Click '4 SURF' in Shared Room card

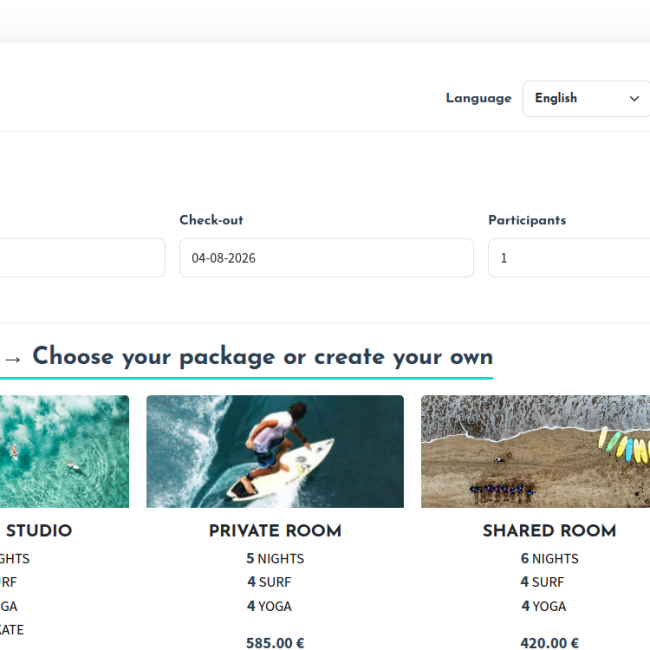point(543,582)
